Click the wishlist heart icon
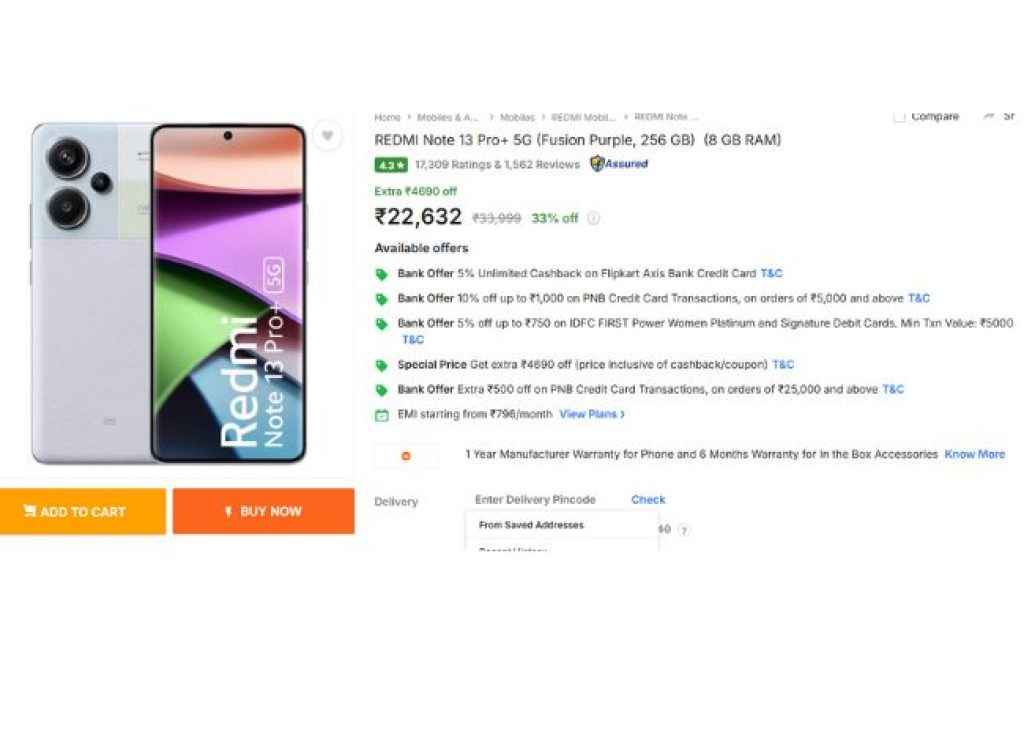1024x756 pixels. pos(328,136)
